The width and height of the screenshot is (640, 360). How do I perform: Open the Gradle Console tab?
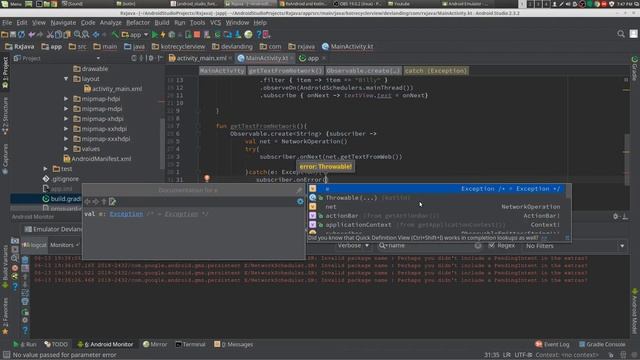tap(602, 344)
